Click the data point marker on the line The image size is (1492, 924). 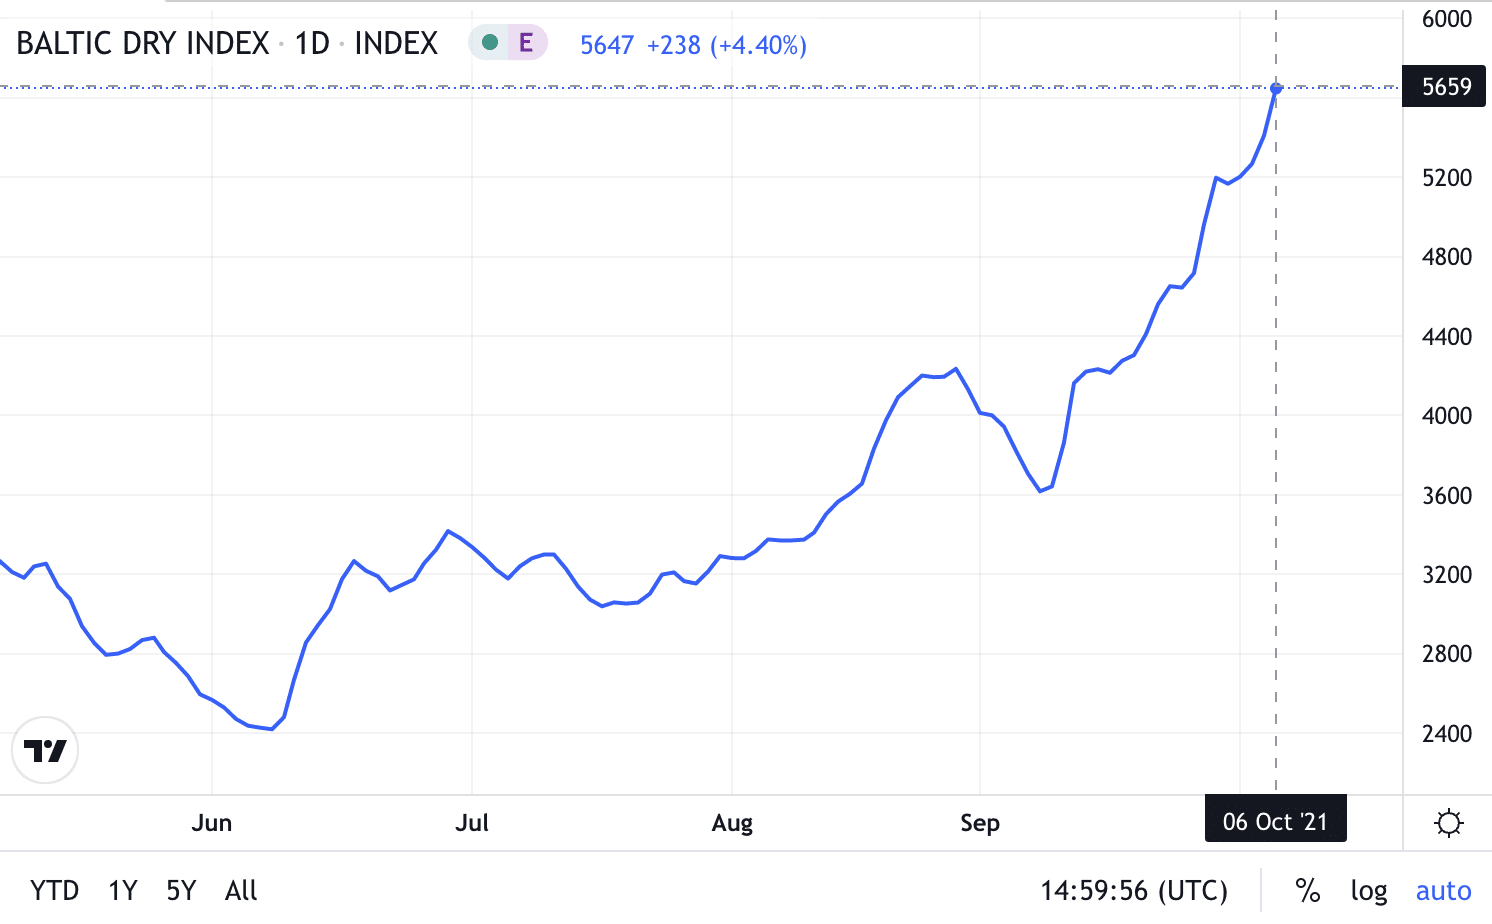(1276, 89)
